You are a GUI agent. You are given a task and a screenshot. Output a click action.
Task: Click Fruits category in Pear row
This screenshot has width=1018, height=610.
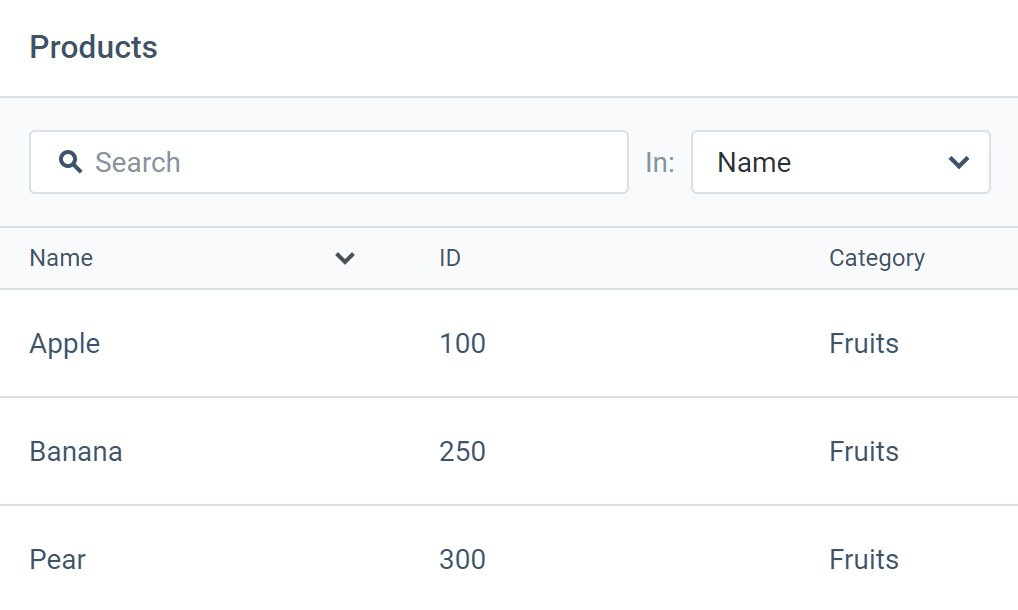pyautogui.click(x=864, y=560)
